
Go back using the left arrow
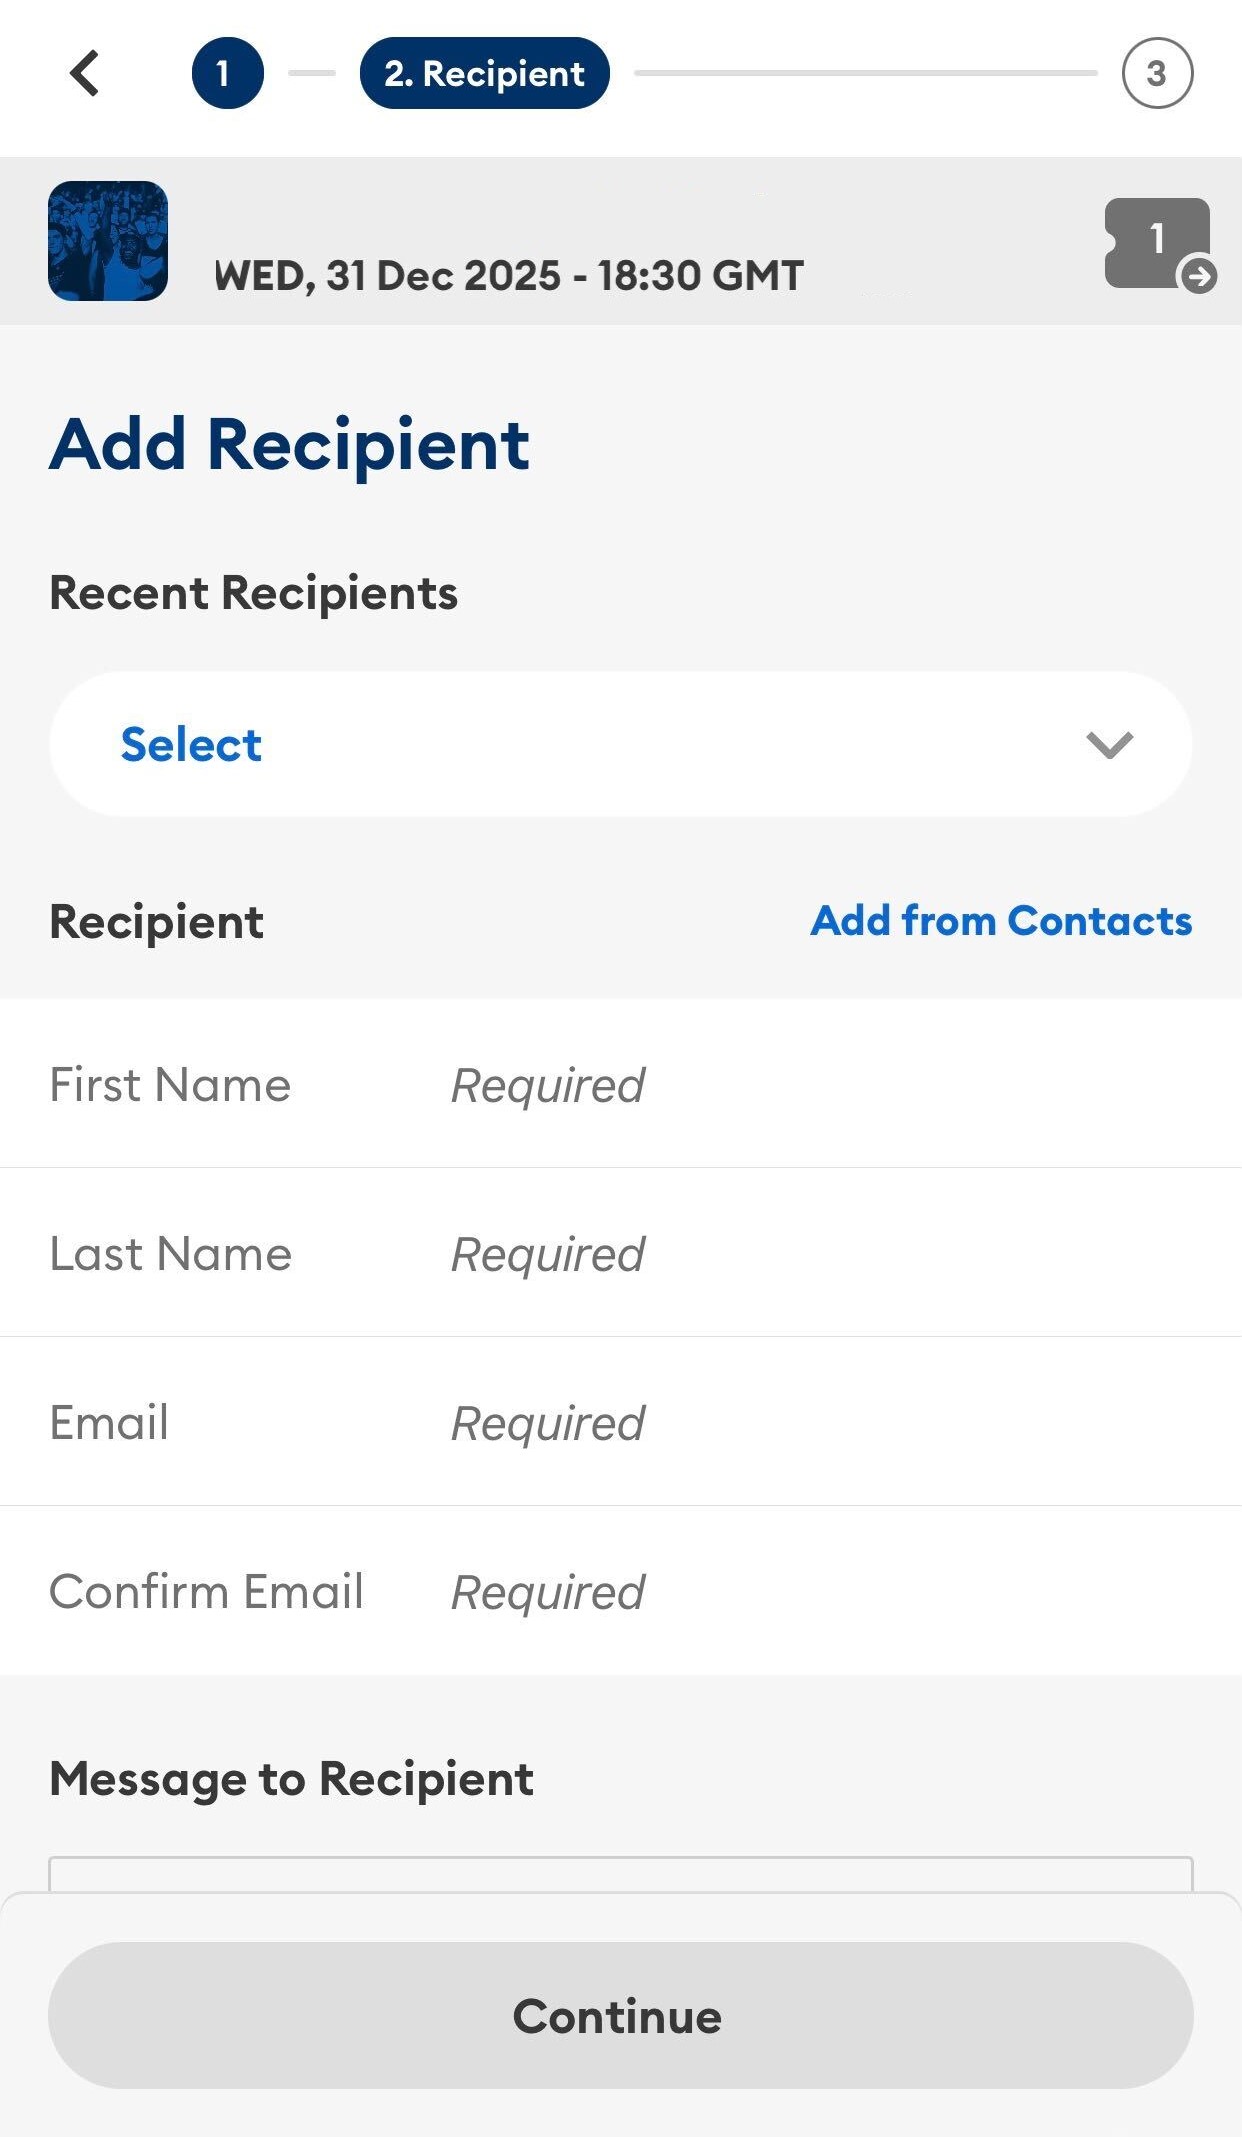pyautogui.click(x=85, y=73)
